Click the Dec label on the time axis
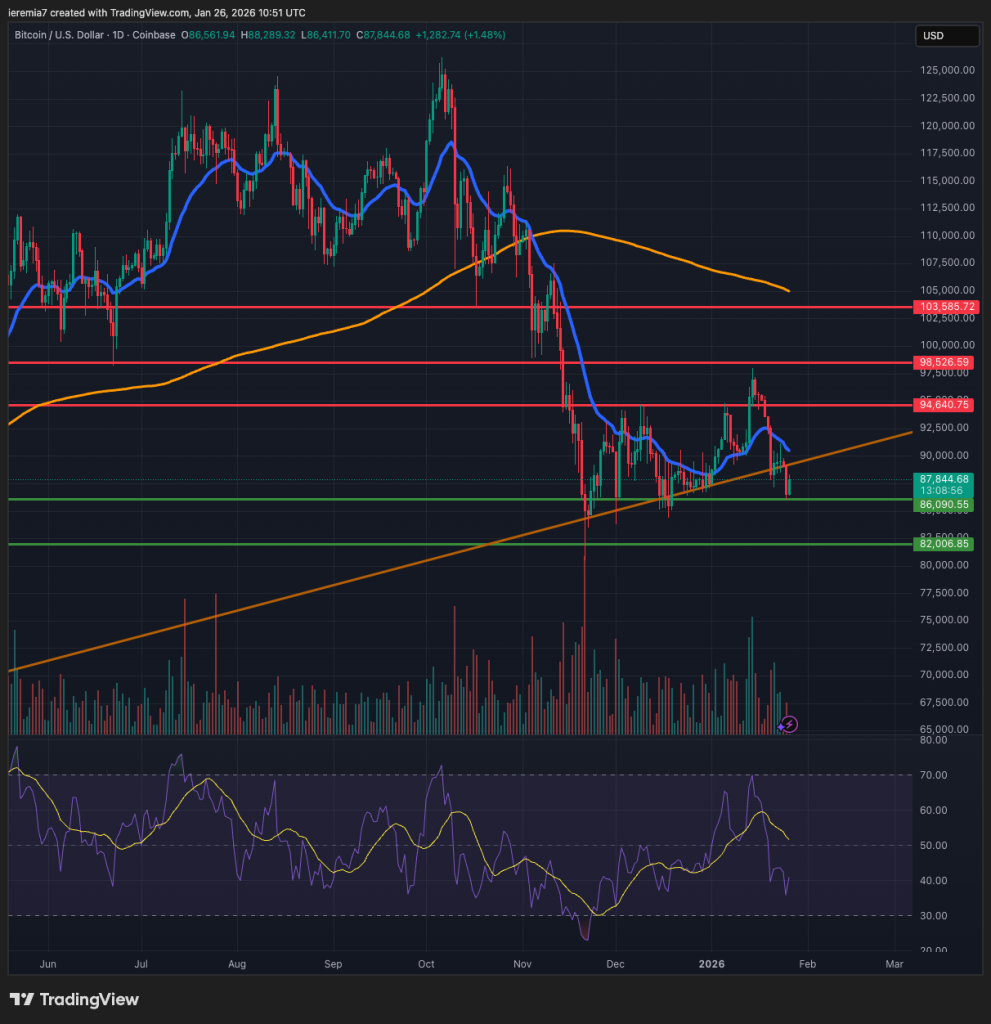Image resolution: width=991 pixels, height=1024 pixels. click(x=615, y=964)
